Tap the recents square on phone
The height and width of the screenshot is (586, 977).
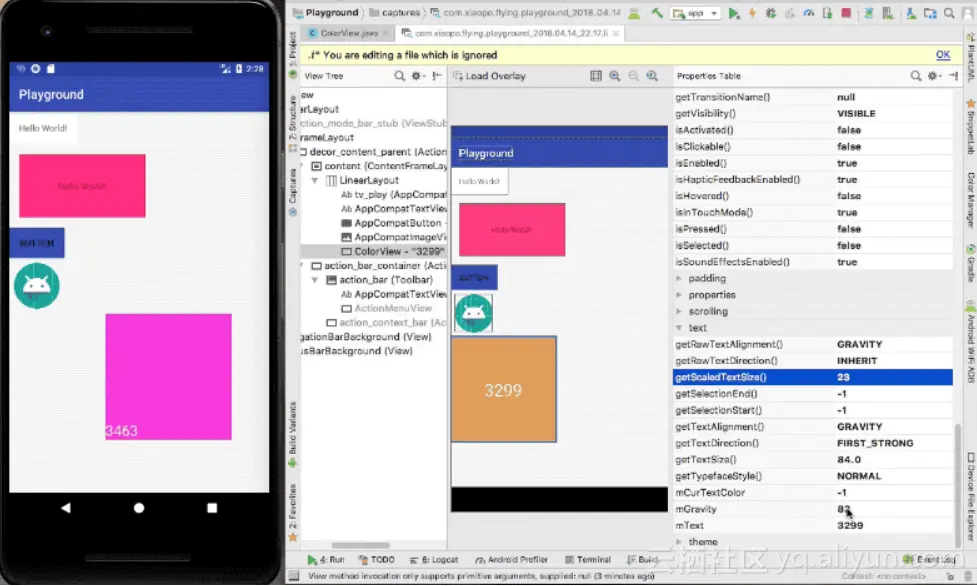pos(212,508)
